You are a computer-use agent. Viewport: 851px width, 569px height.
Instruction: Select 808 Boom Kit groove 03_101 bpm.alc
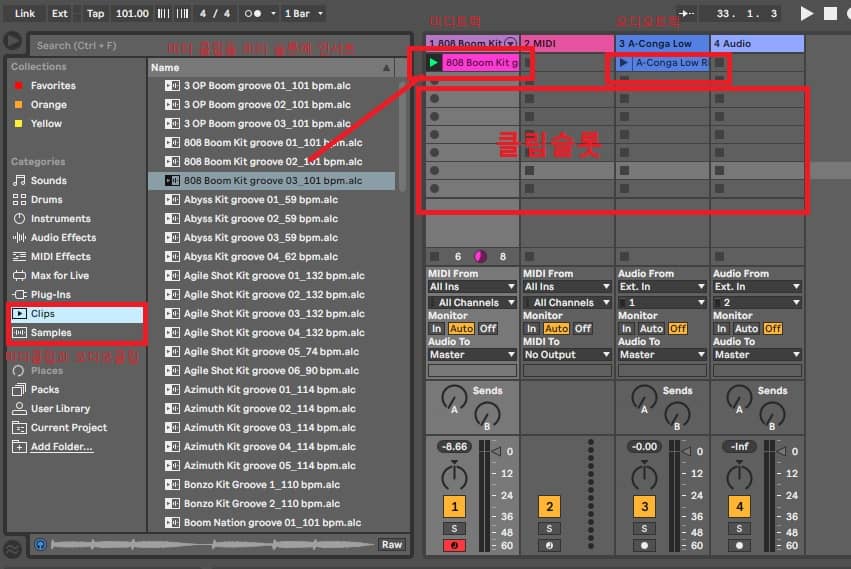tap(271, 181)
